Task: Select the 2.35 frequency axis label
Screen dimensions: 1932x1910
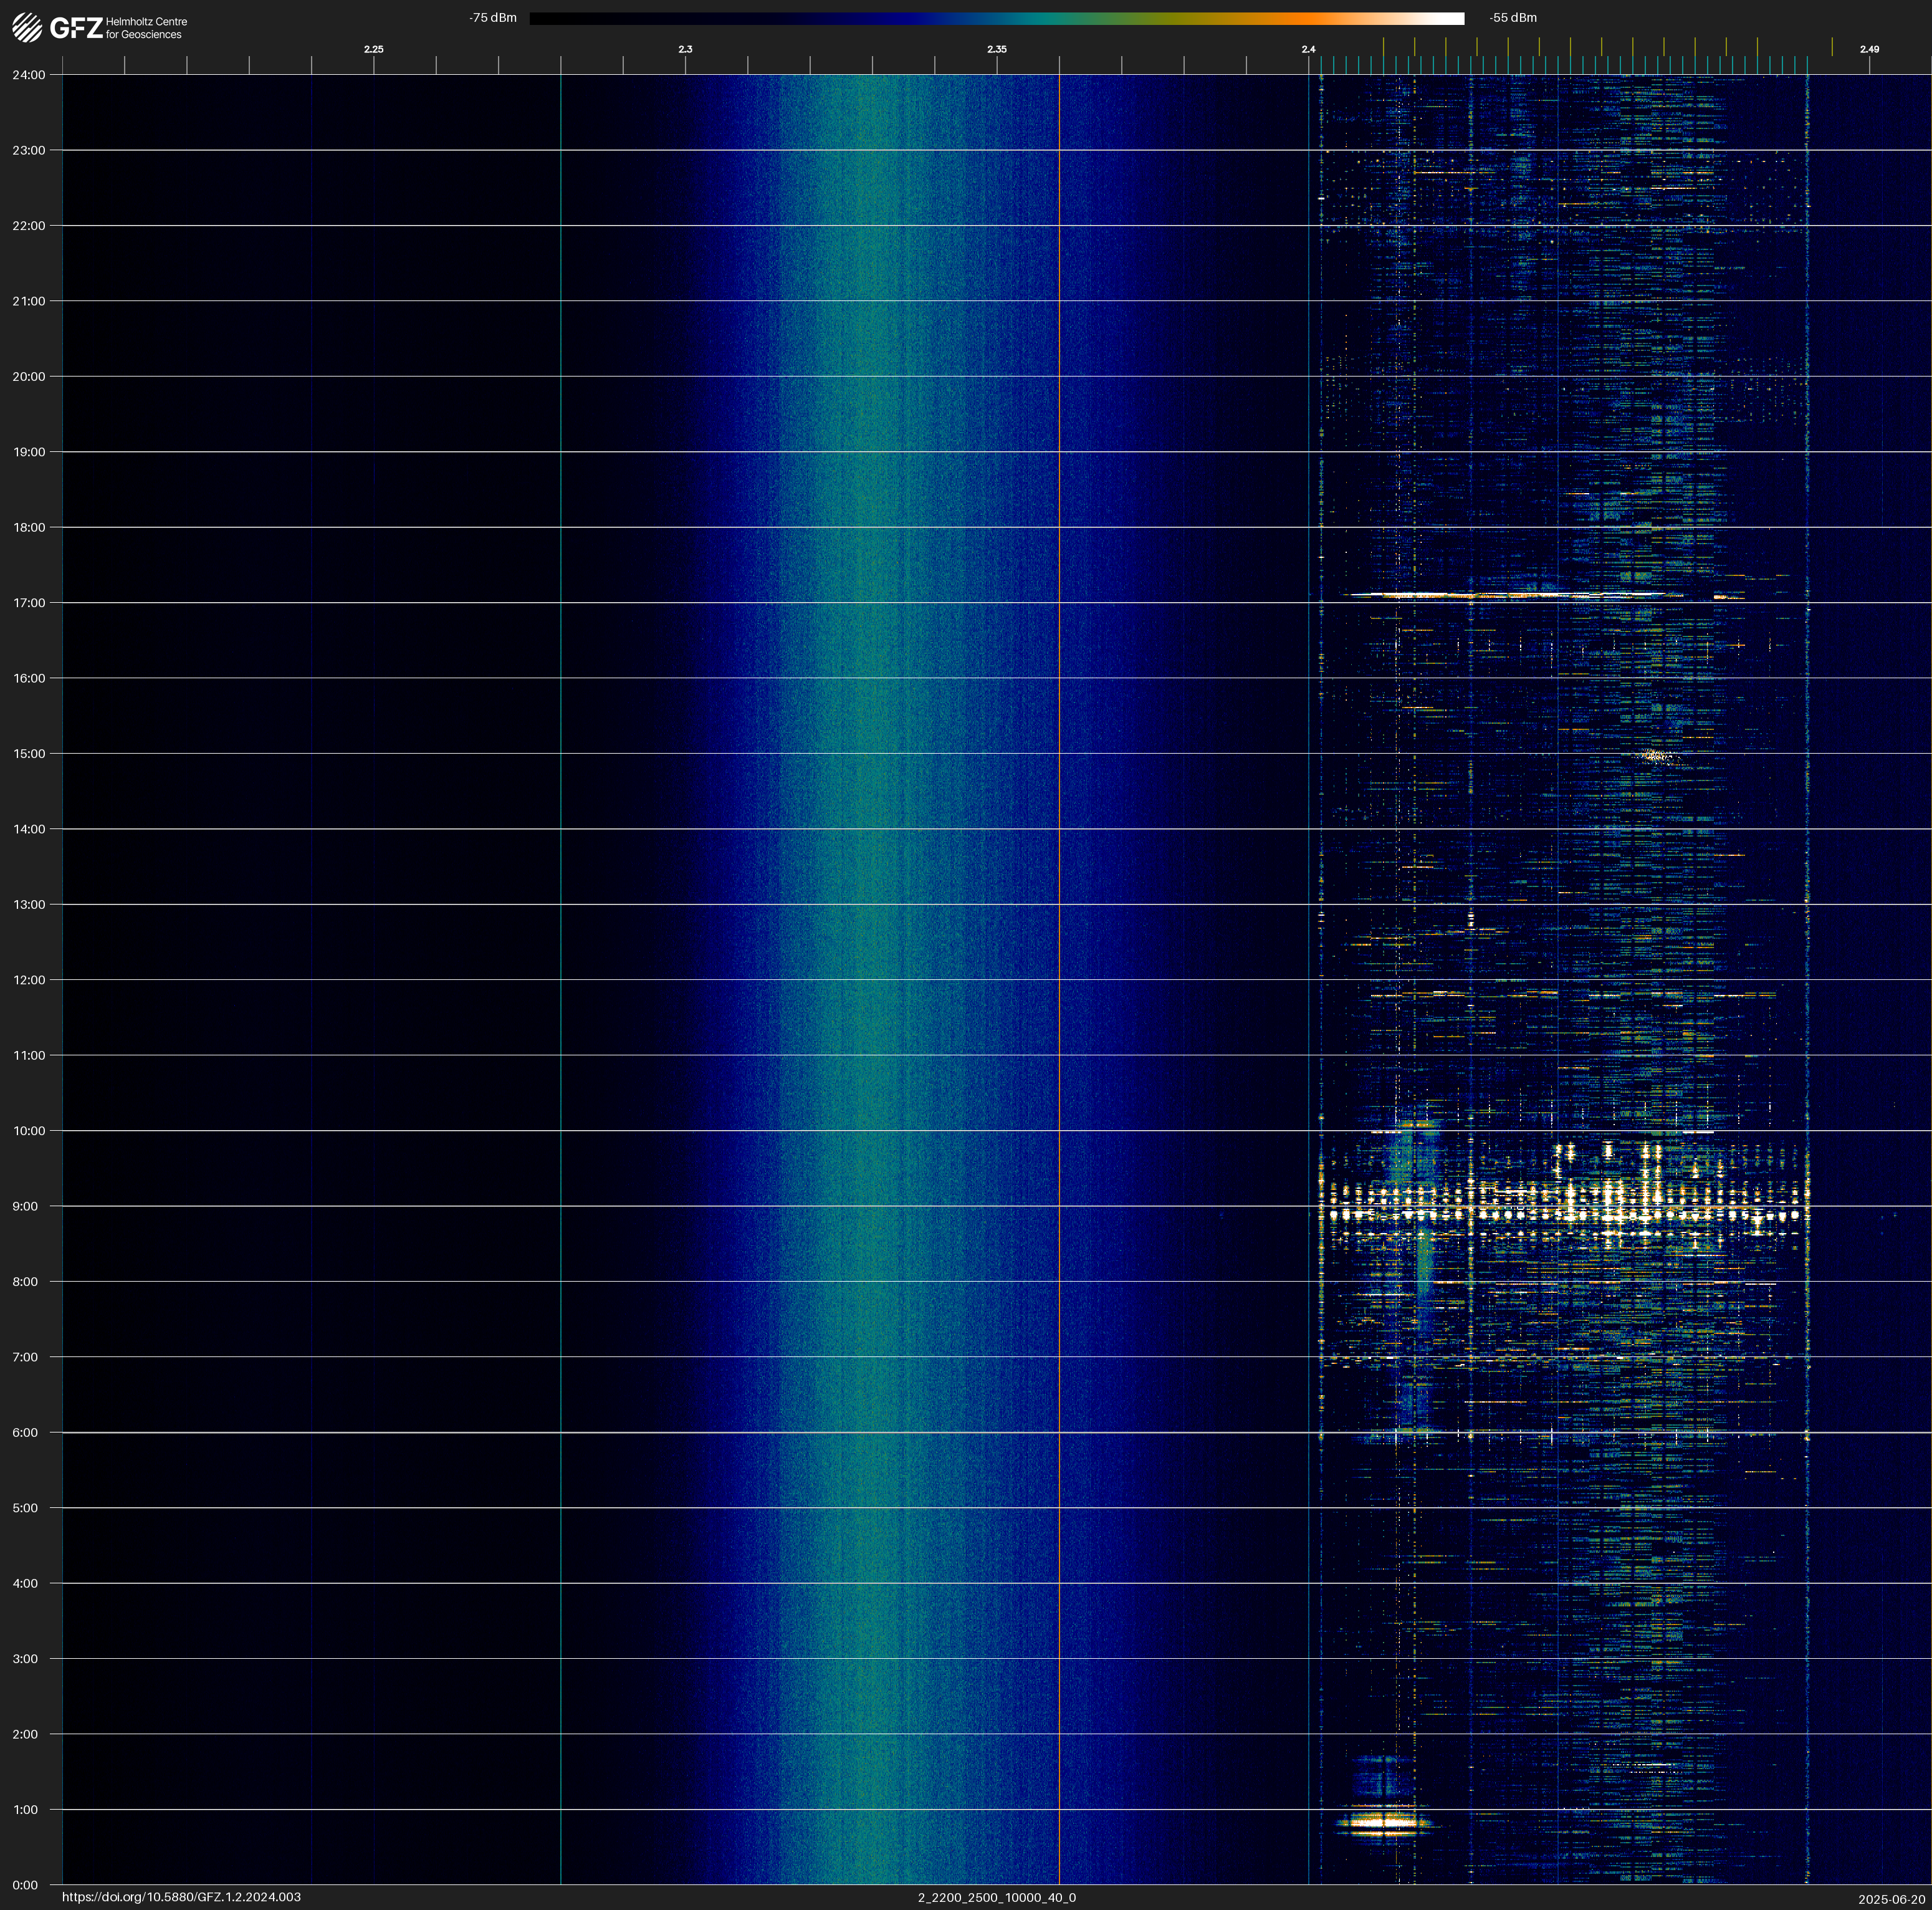Action: [x=996, y=49]
